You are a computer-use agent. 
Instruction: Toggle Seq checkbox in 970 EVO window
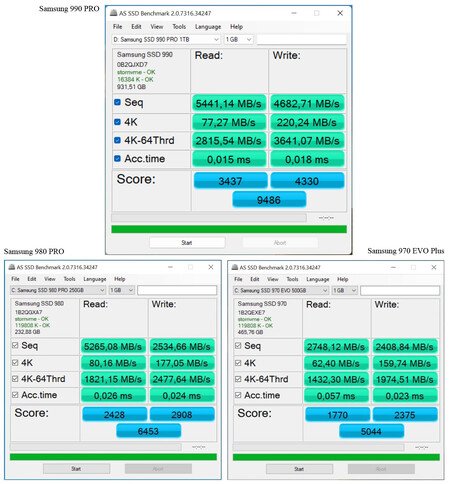[238, 345]
